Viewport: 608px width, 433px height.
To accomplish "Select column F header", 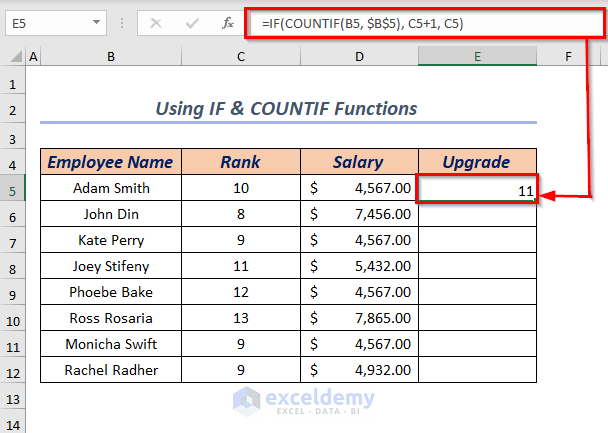I will pos(568,57).
